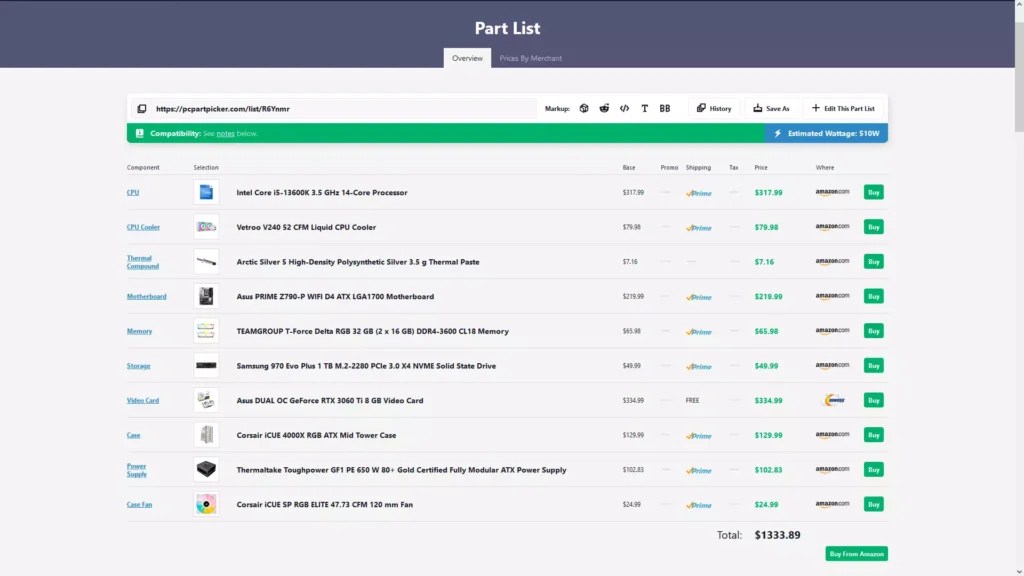Open the Storage component link

point(138,366)
